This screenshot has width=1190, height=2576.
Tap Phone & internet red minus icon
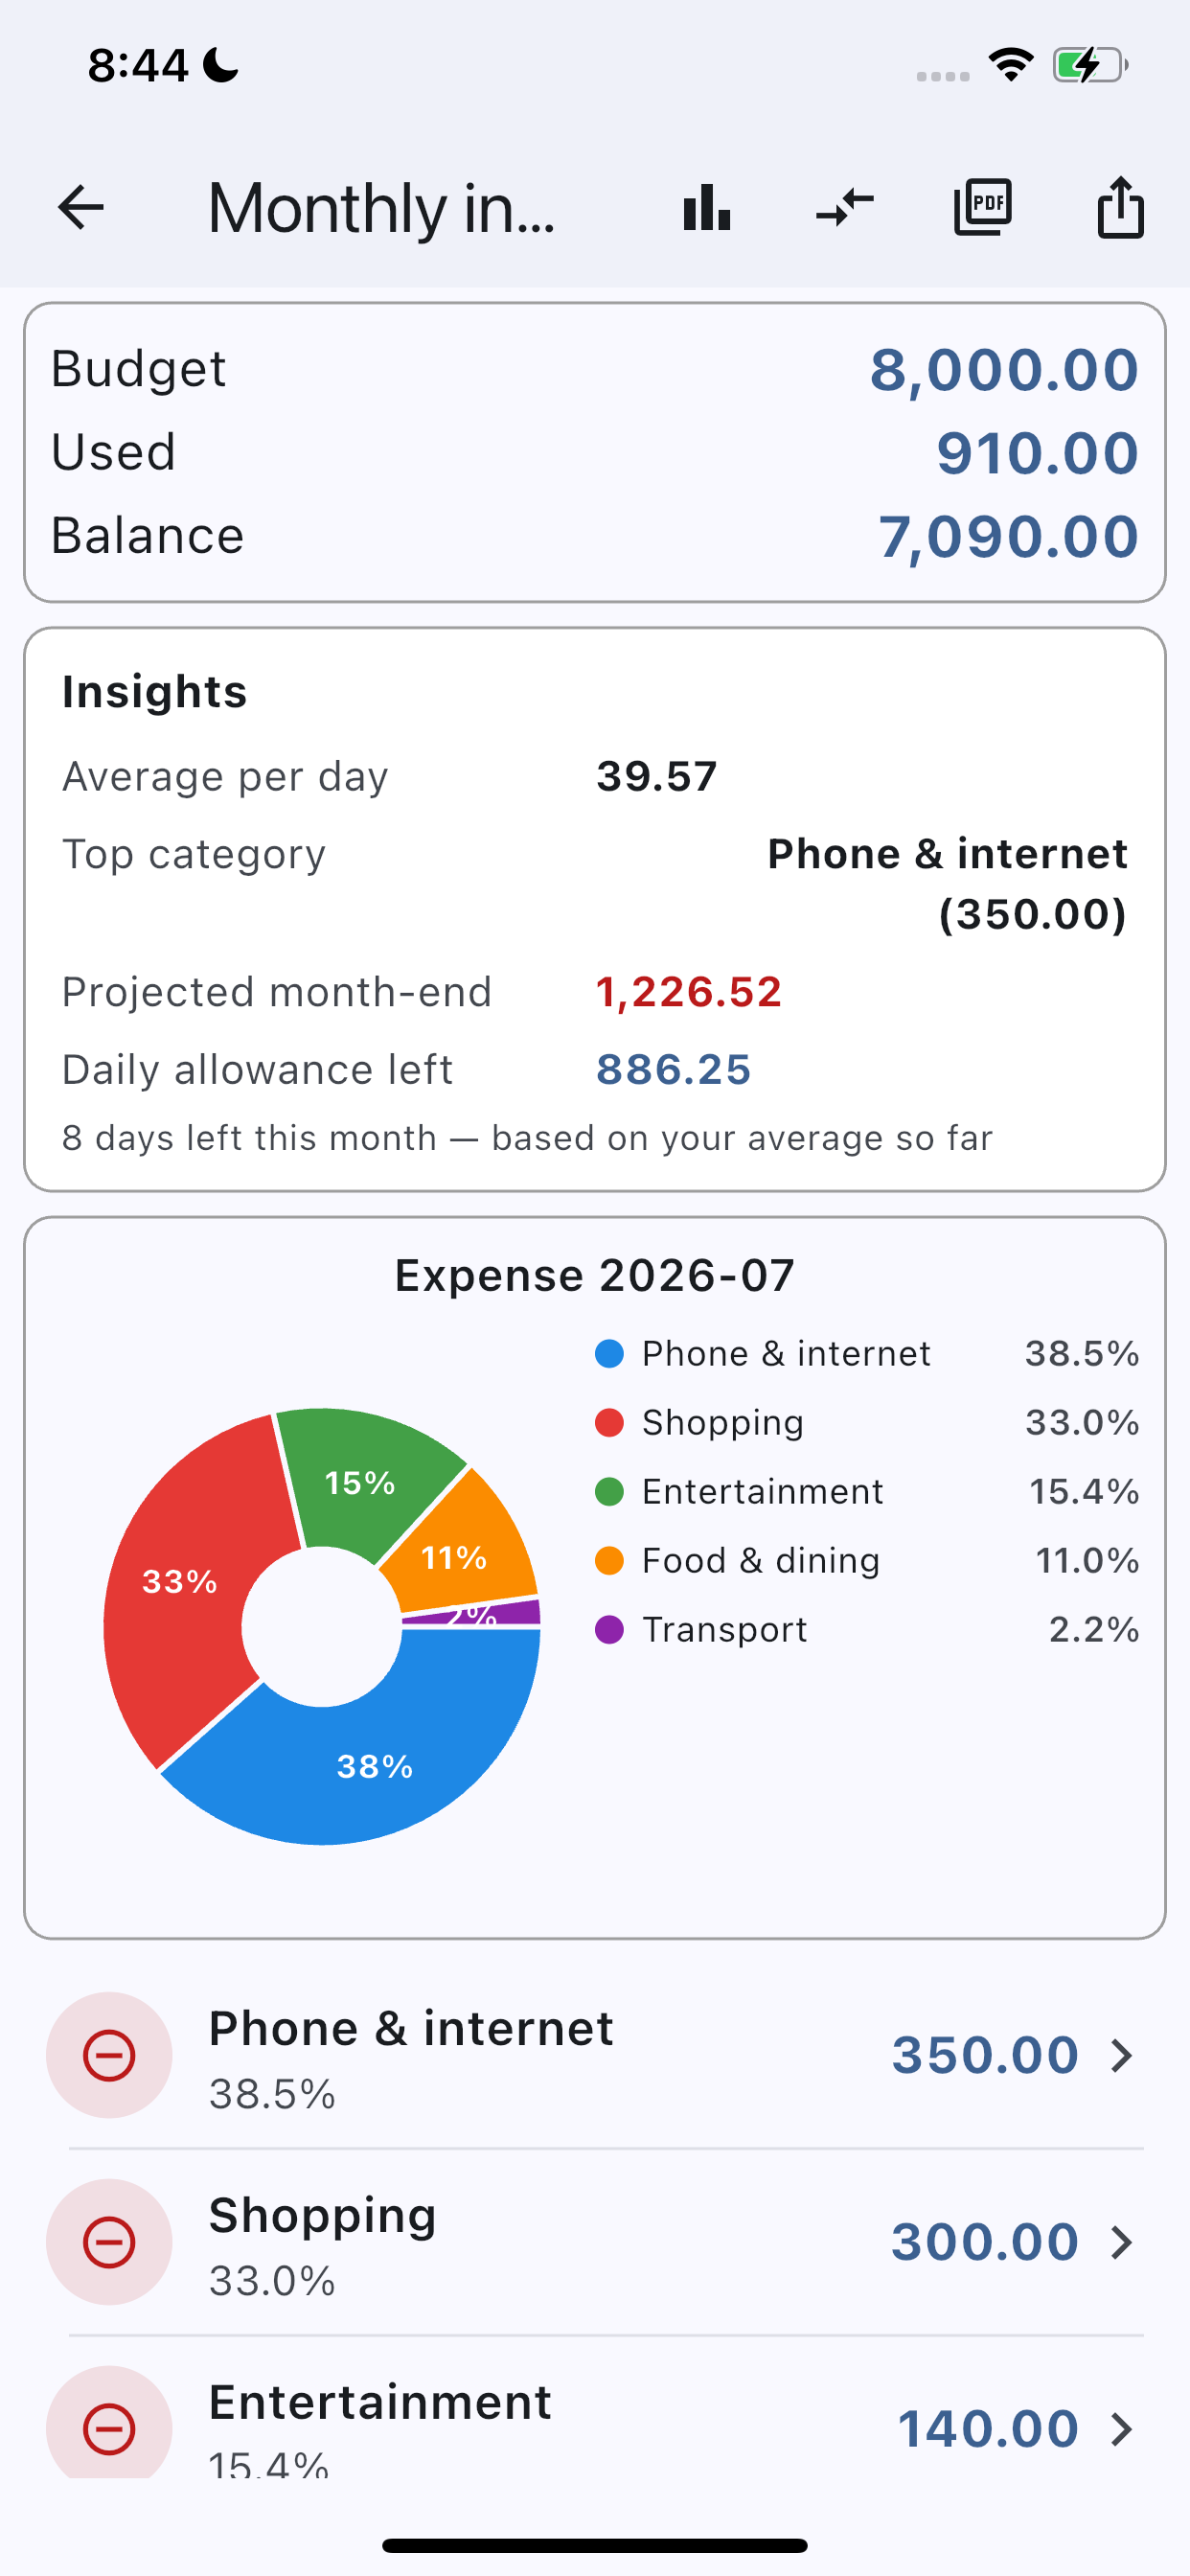[109, 2056]
